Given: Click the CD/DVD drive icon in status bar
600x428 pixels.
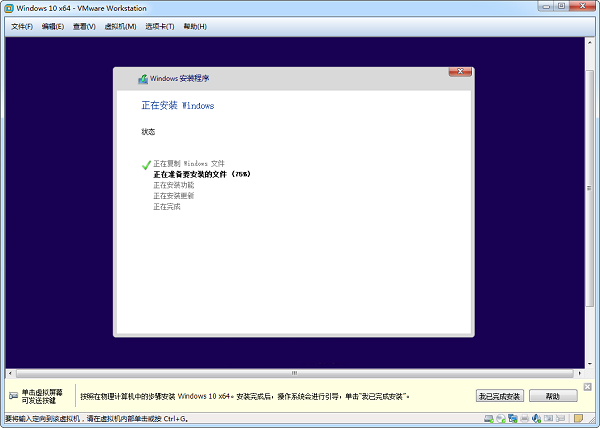Looking at the screenshot, I should pos(501,418).
